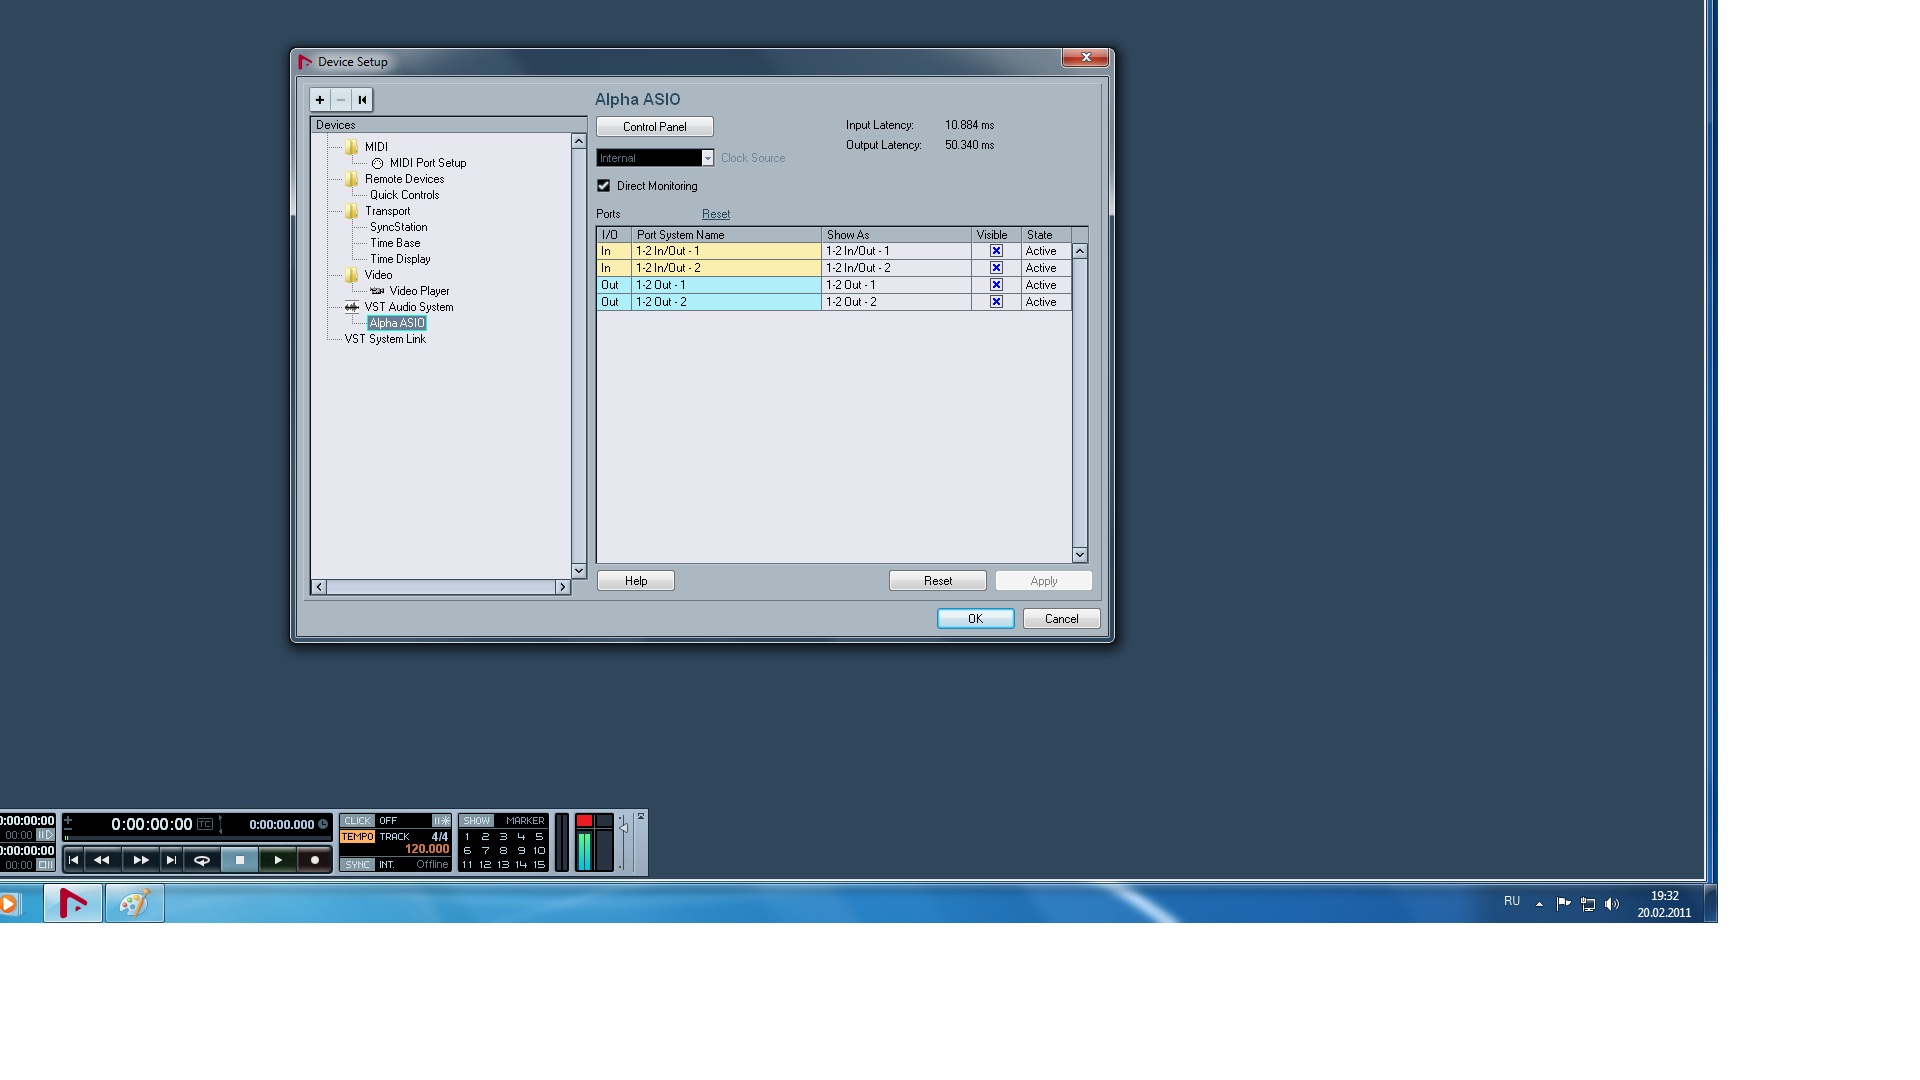Click the Add device plus button

pyautogui.click(x=320, y=100)
